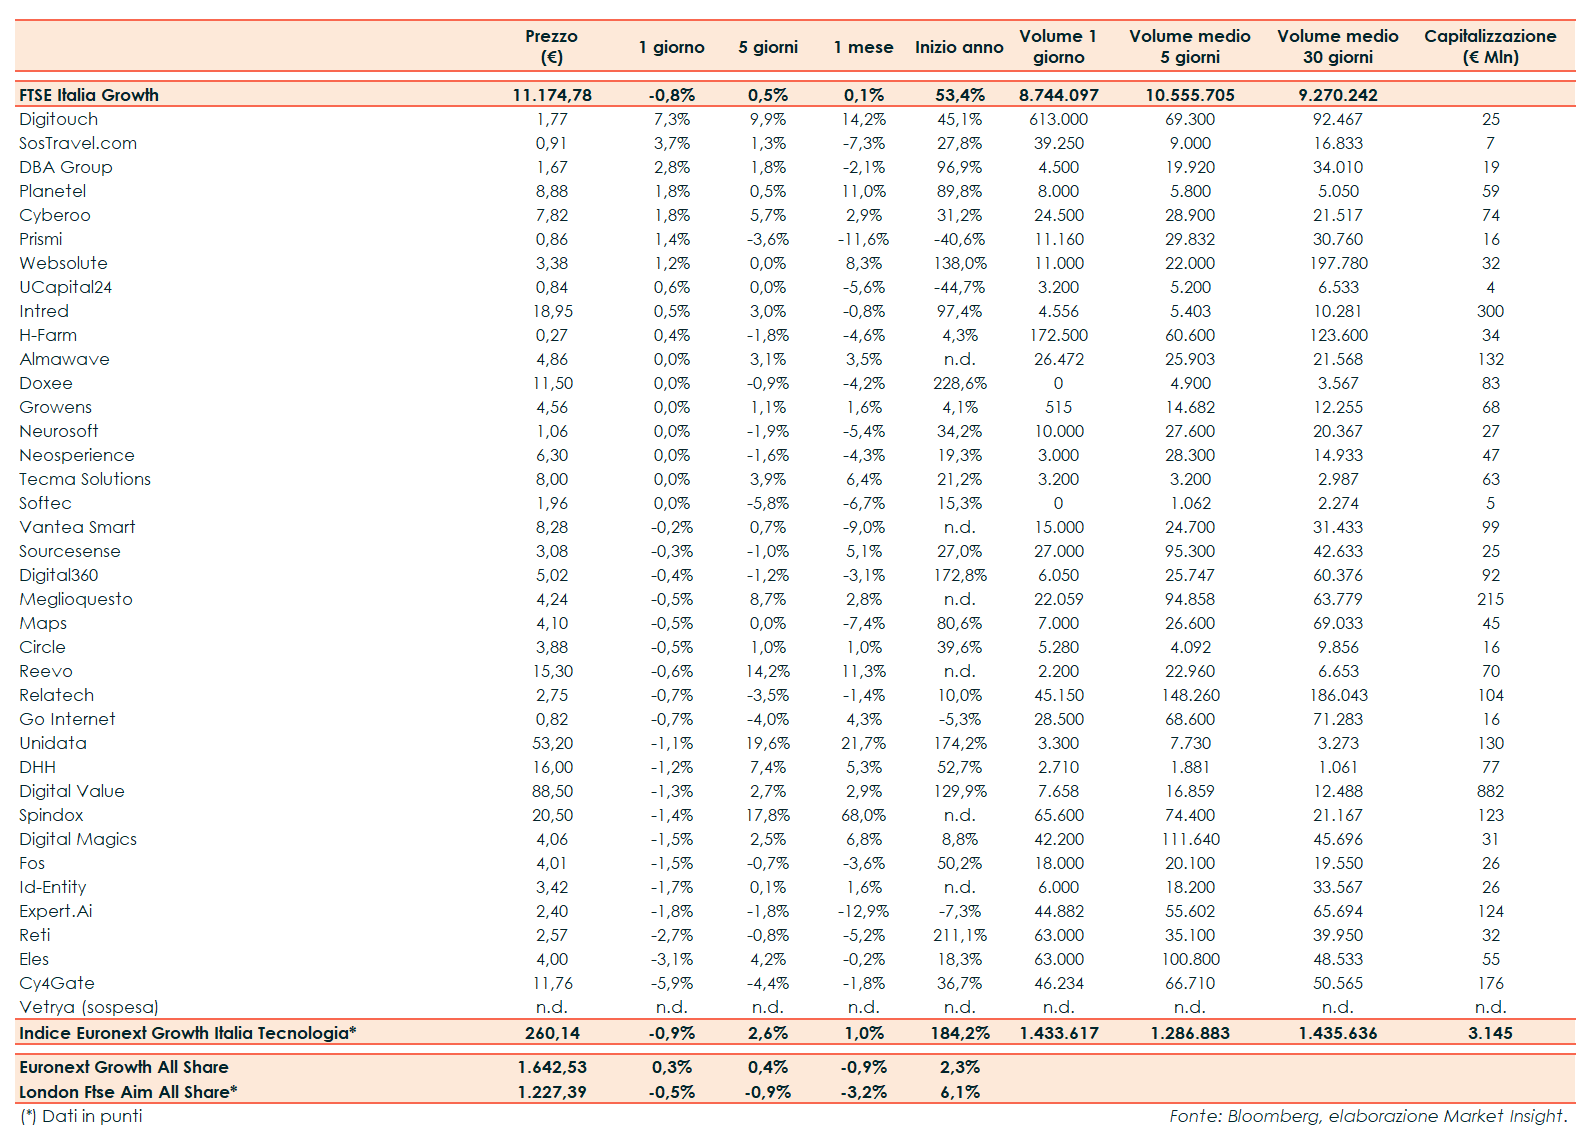This screenshot has width=1589, height=1128.
Task: Select the total capitalization value "3.145"
Action: (x=1490, y=1033)
